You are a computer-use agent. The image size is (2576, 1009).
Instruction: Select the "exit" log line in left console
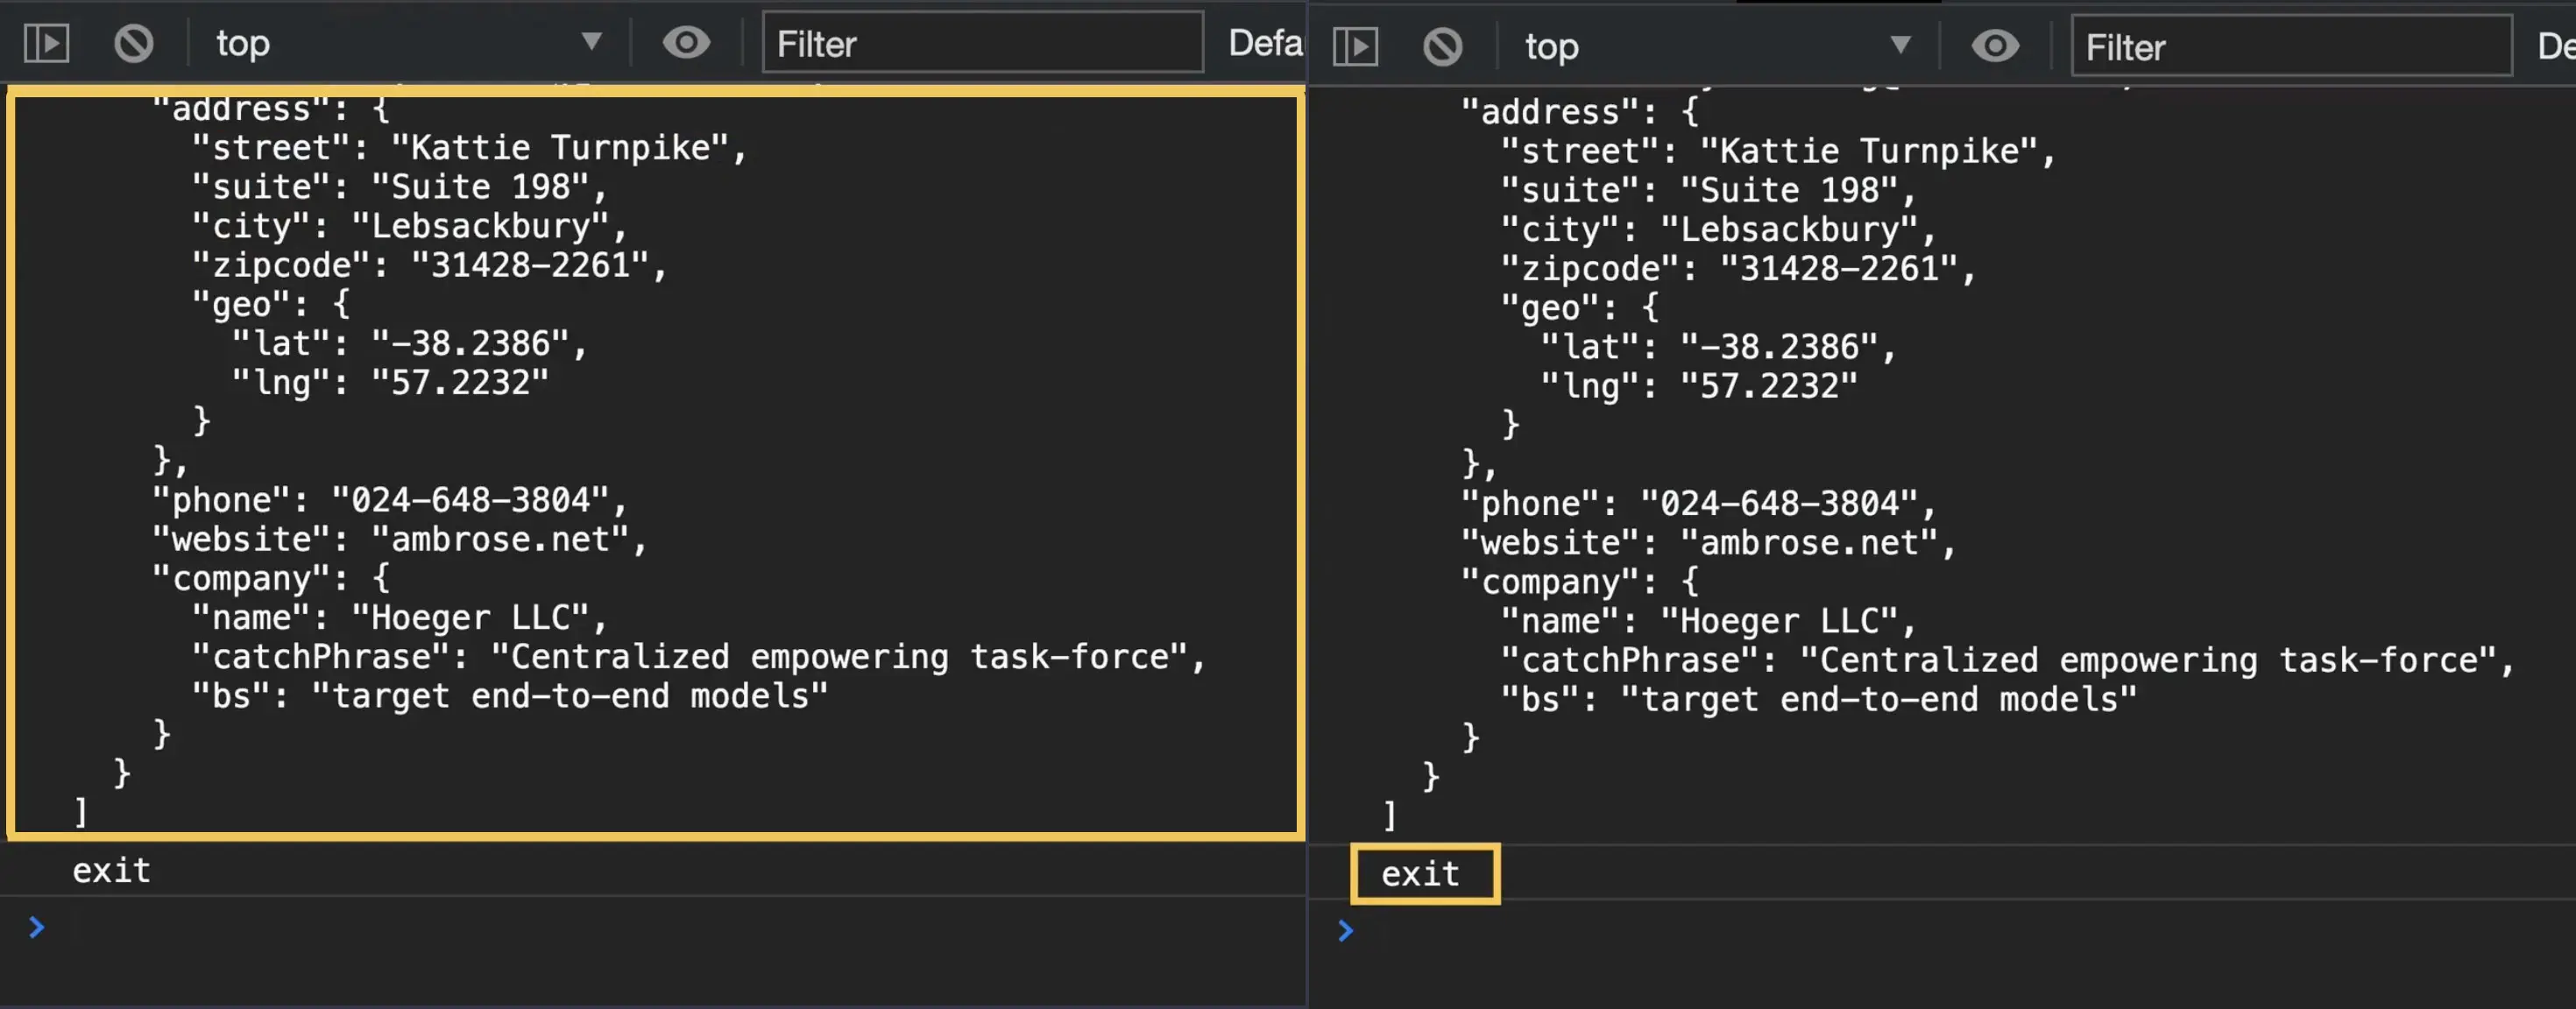coord(111,870)
